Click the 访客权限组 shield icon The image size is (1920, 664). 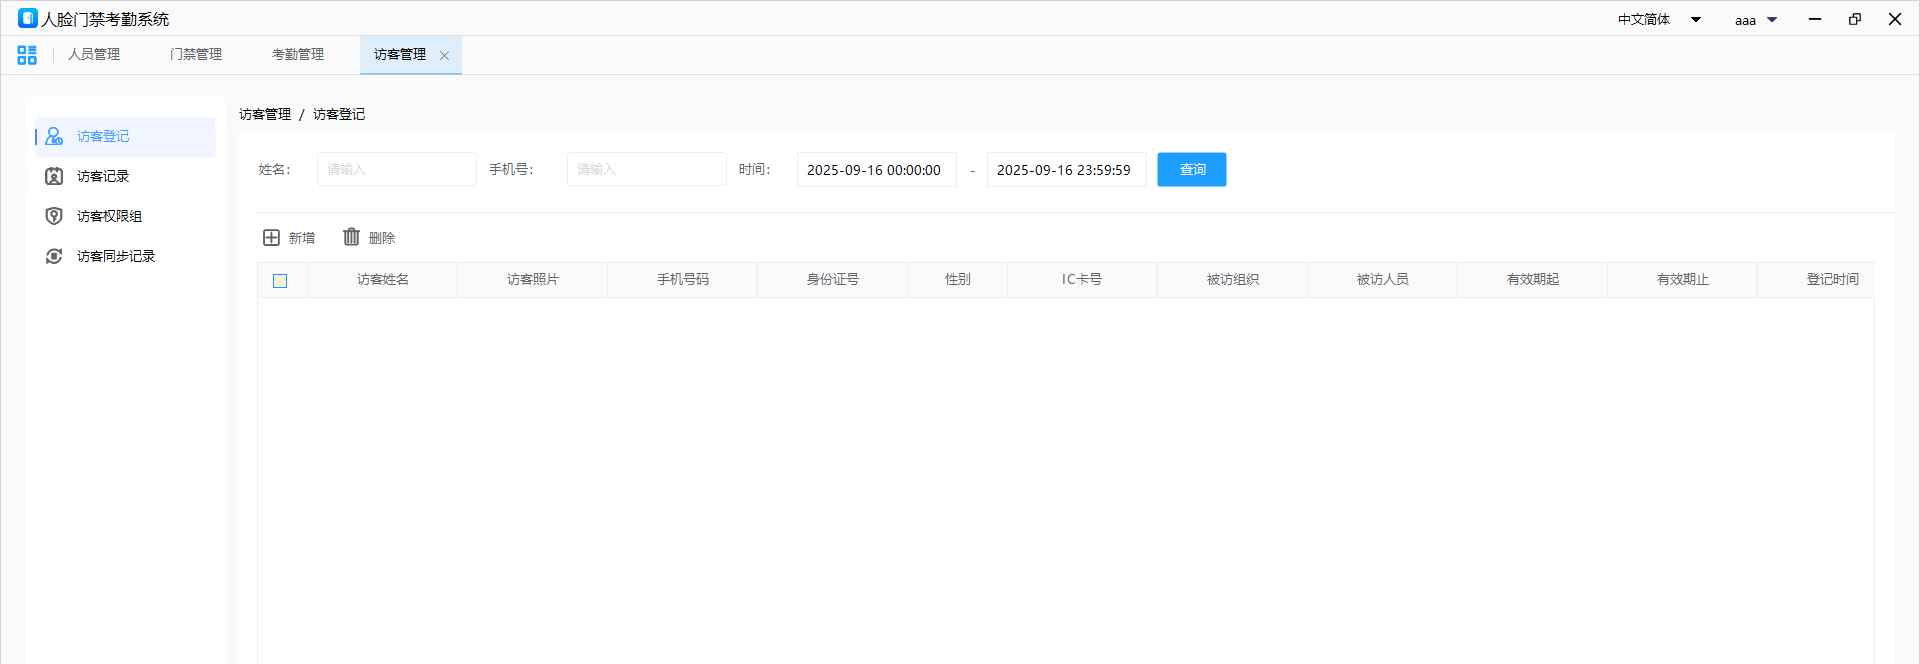point(54,216)
